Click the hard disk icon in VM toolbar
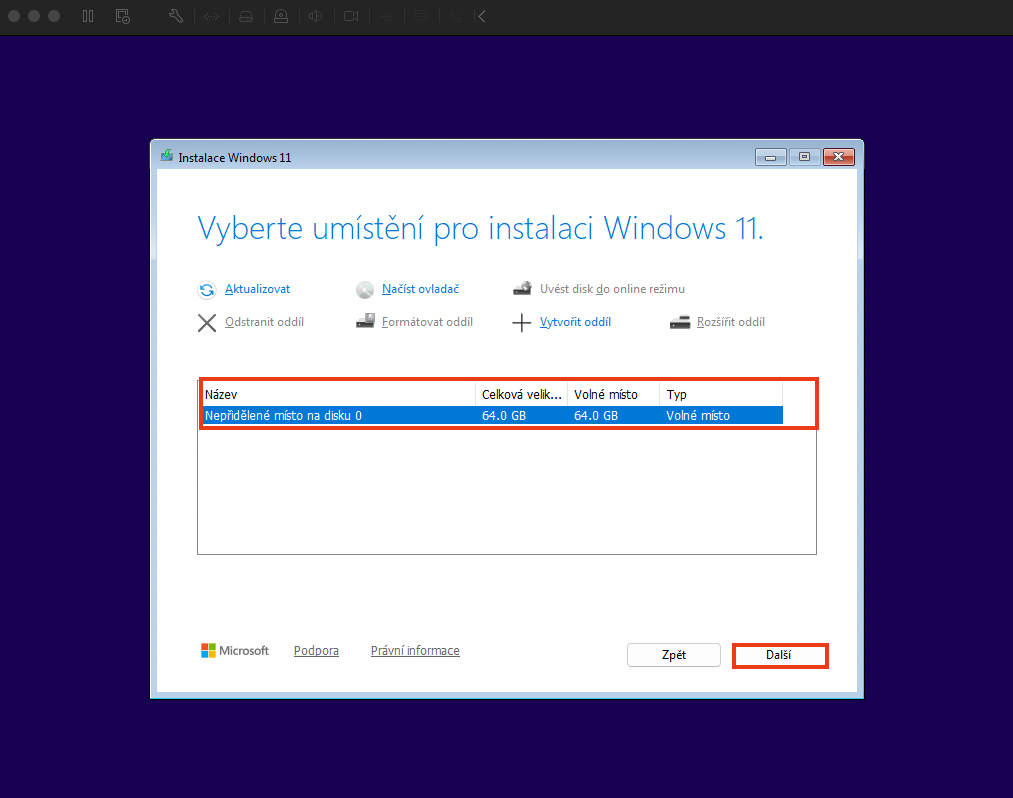The height and width of the screenshot is (798, 1013). pyautogui.click(x=246, y=16)
